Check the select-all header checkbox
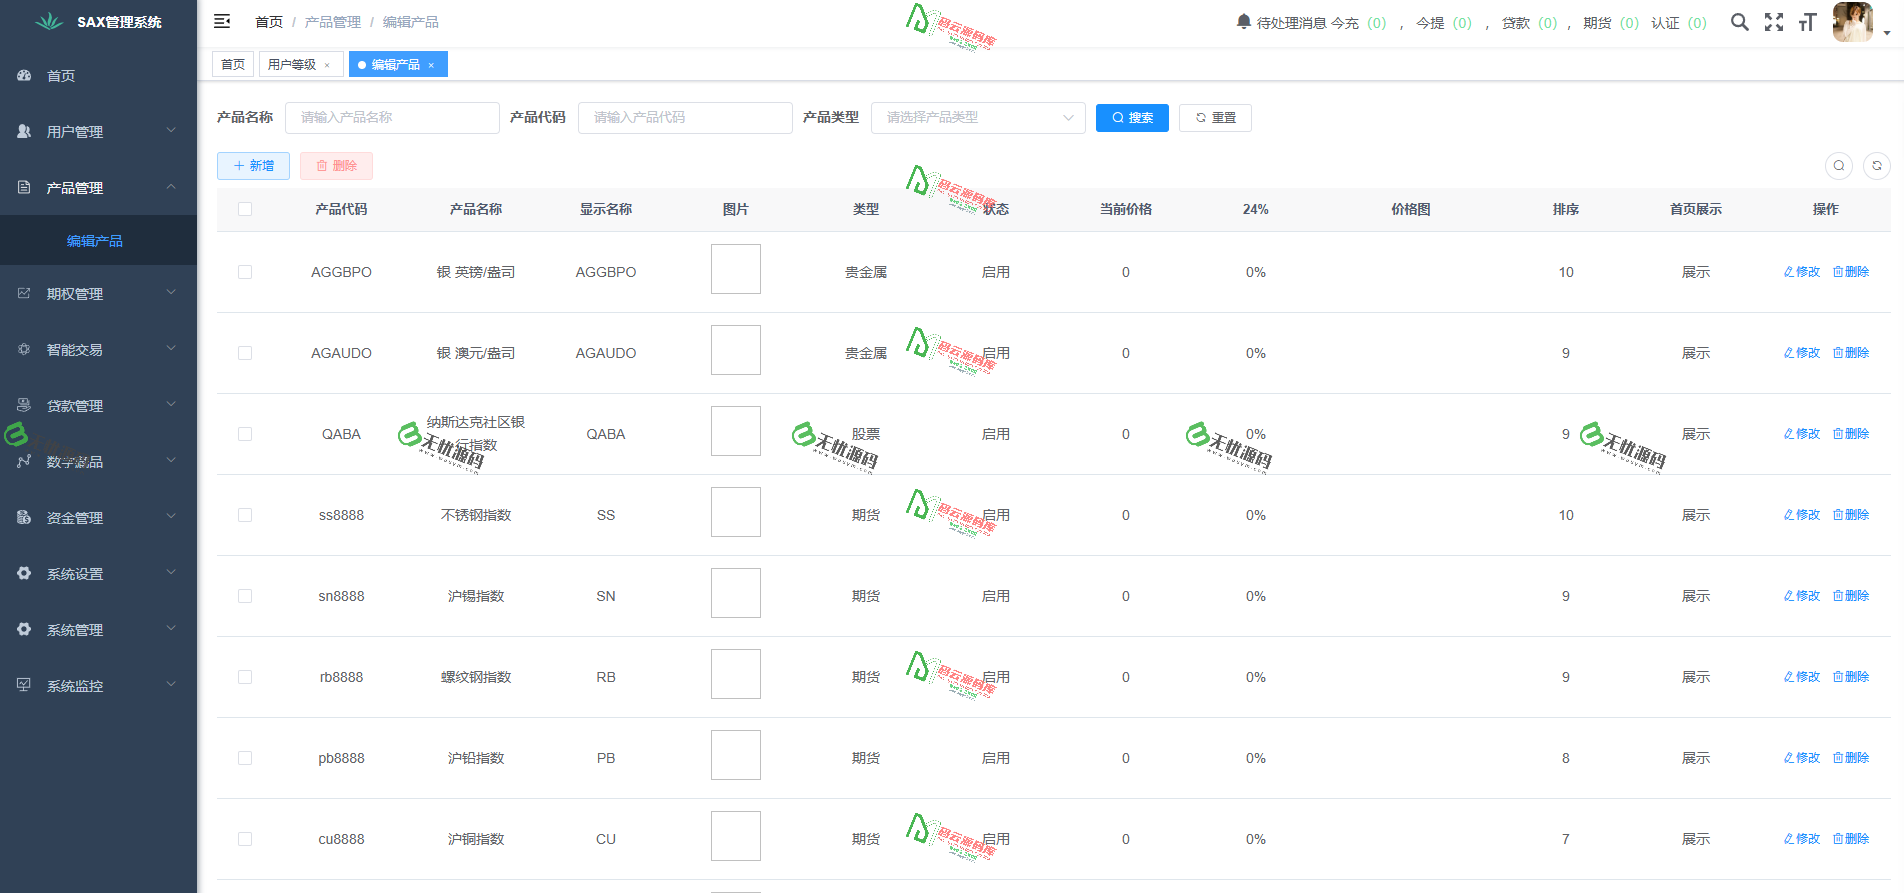Image resolution: width=1904 pixels, height=893 pixels. click(245, 209)
